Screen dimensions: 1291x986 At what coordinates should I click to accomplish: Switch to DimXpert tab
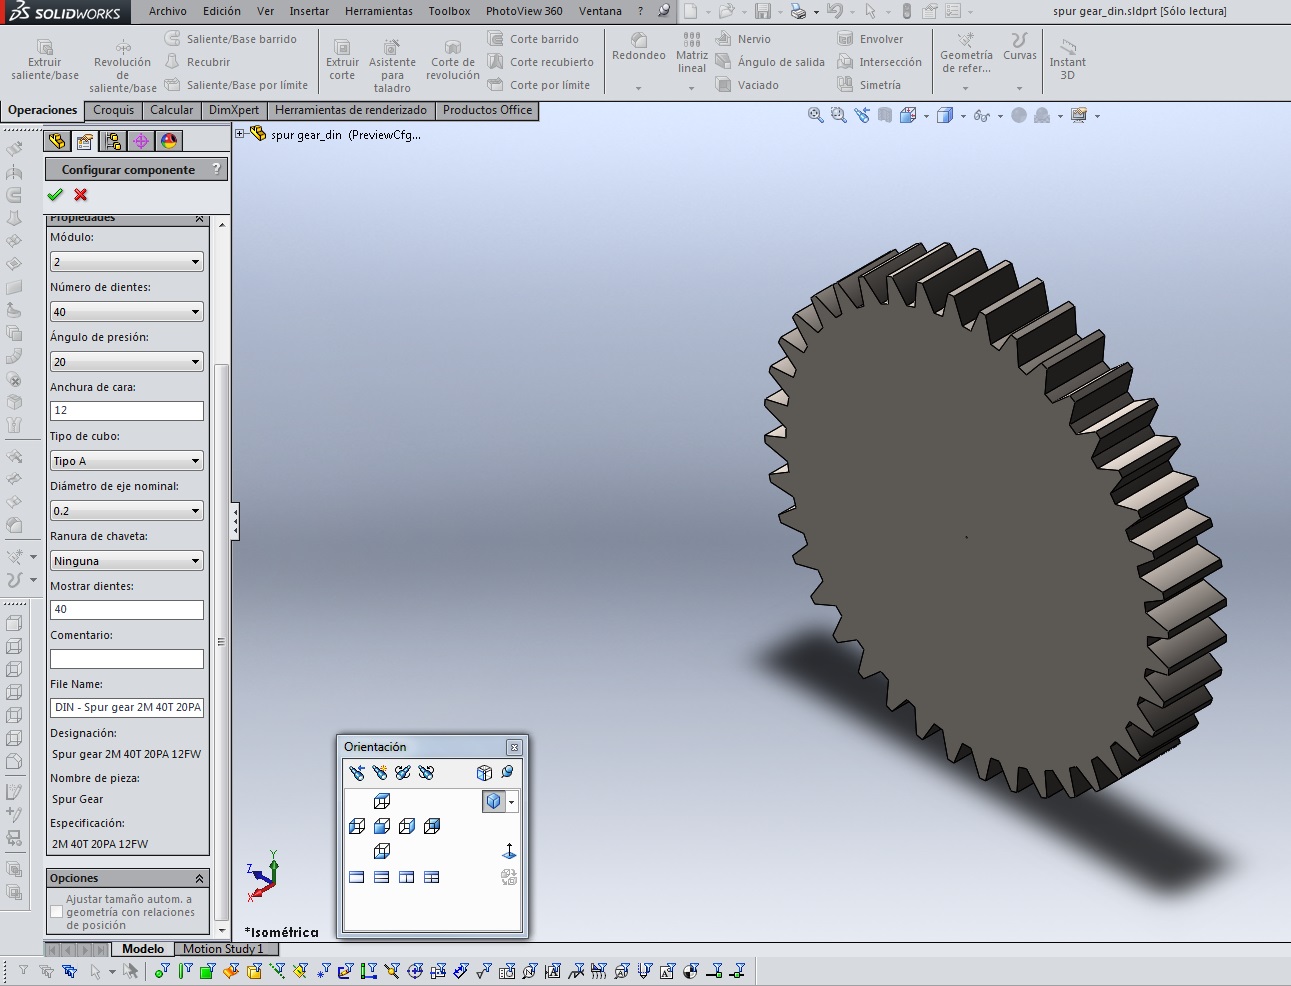point(234,110)
